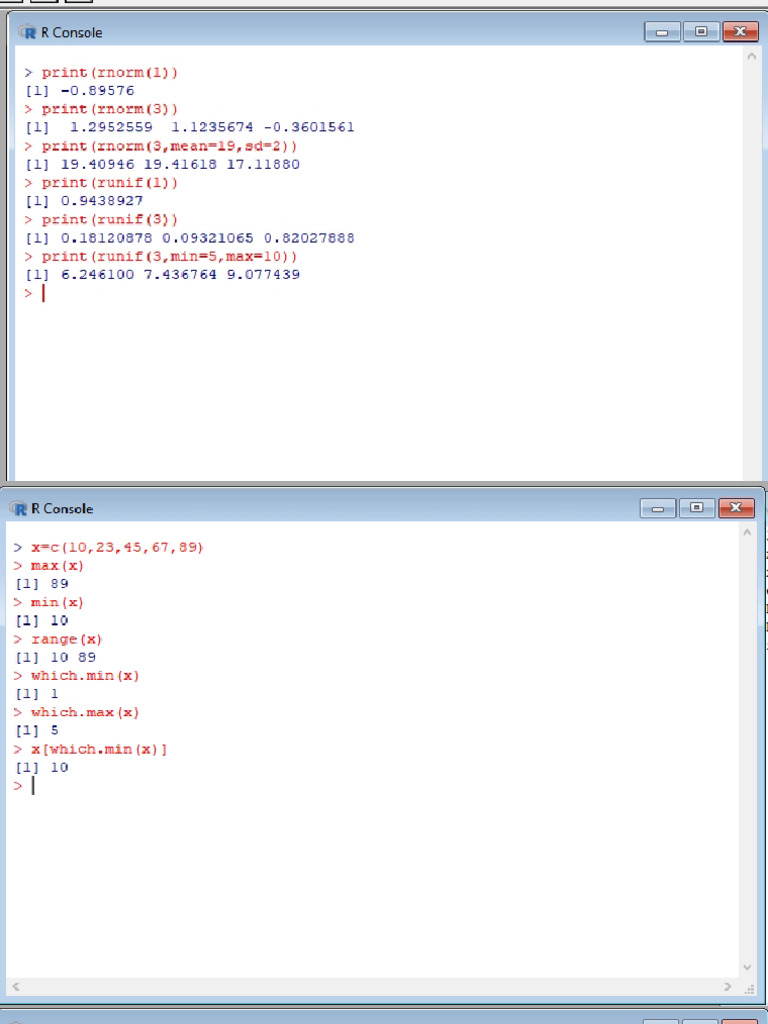Minimize the lower R Console window

click(x=658, y=507)
